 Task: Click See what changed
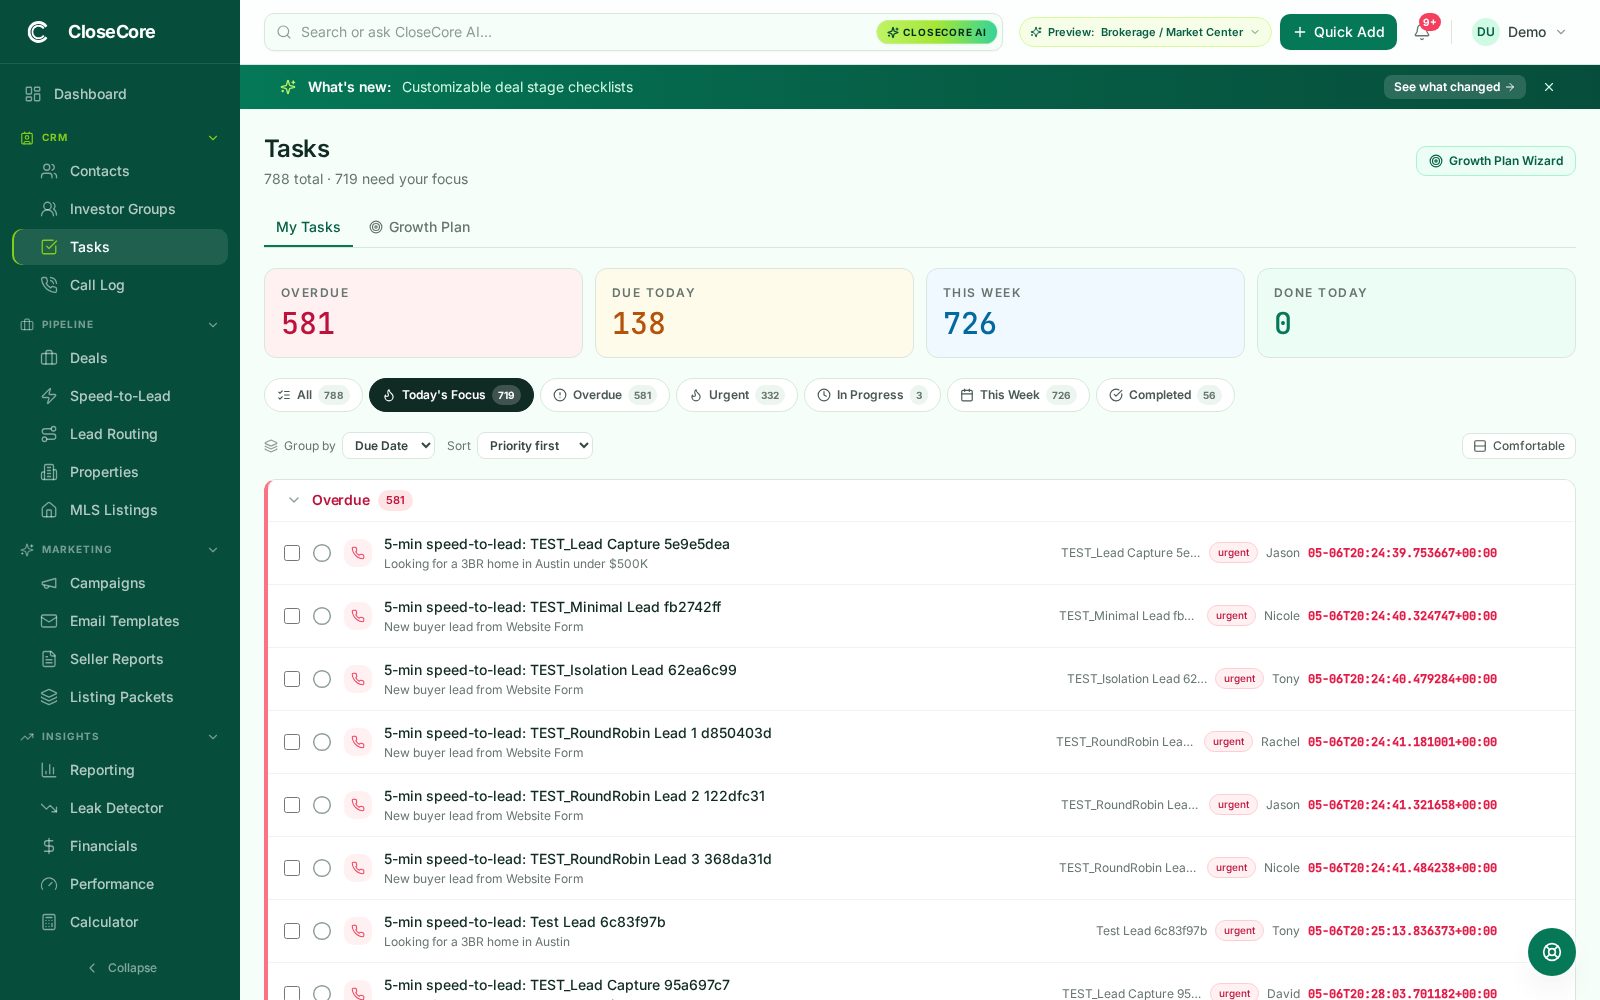(x=1454, y=87)
